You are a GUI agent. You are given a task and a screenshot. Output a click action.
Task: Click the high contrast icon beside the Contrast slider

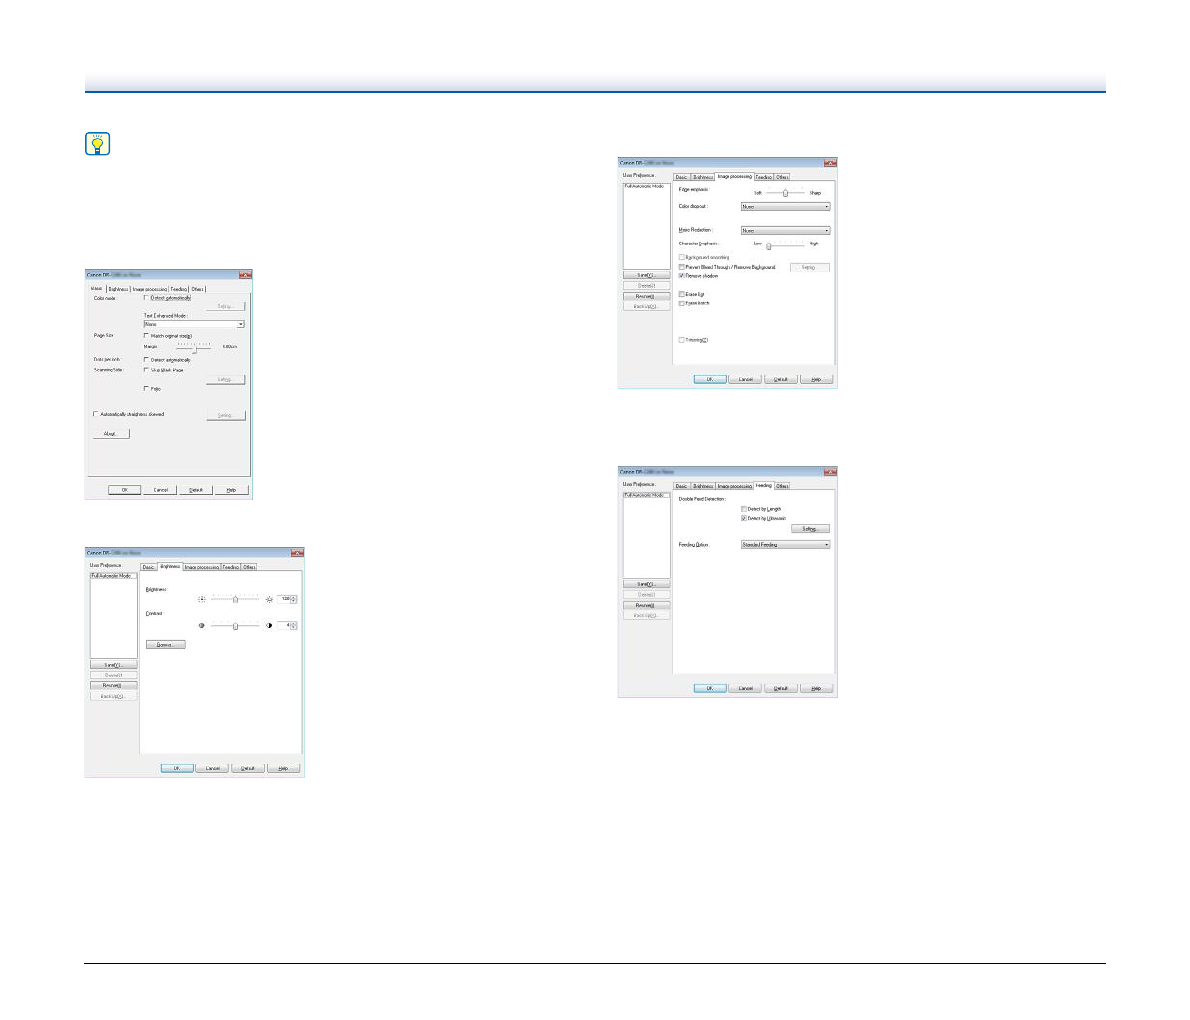click(x=268, y=625)
